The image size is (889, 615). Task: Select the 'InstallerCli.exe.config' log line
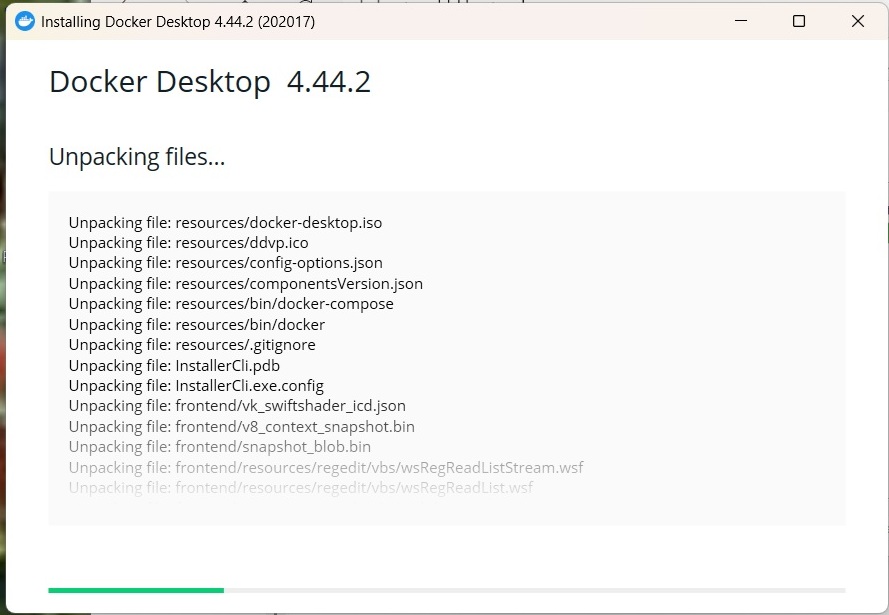click(x=196, y=386)
